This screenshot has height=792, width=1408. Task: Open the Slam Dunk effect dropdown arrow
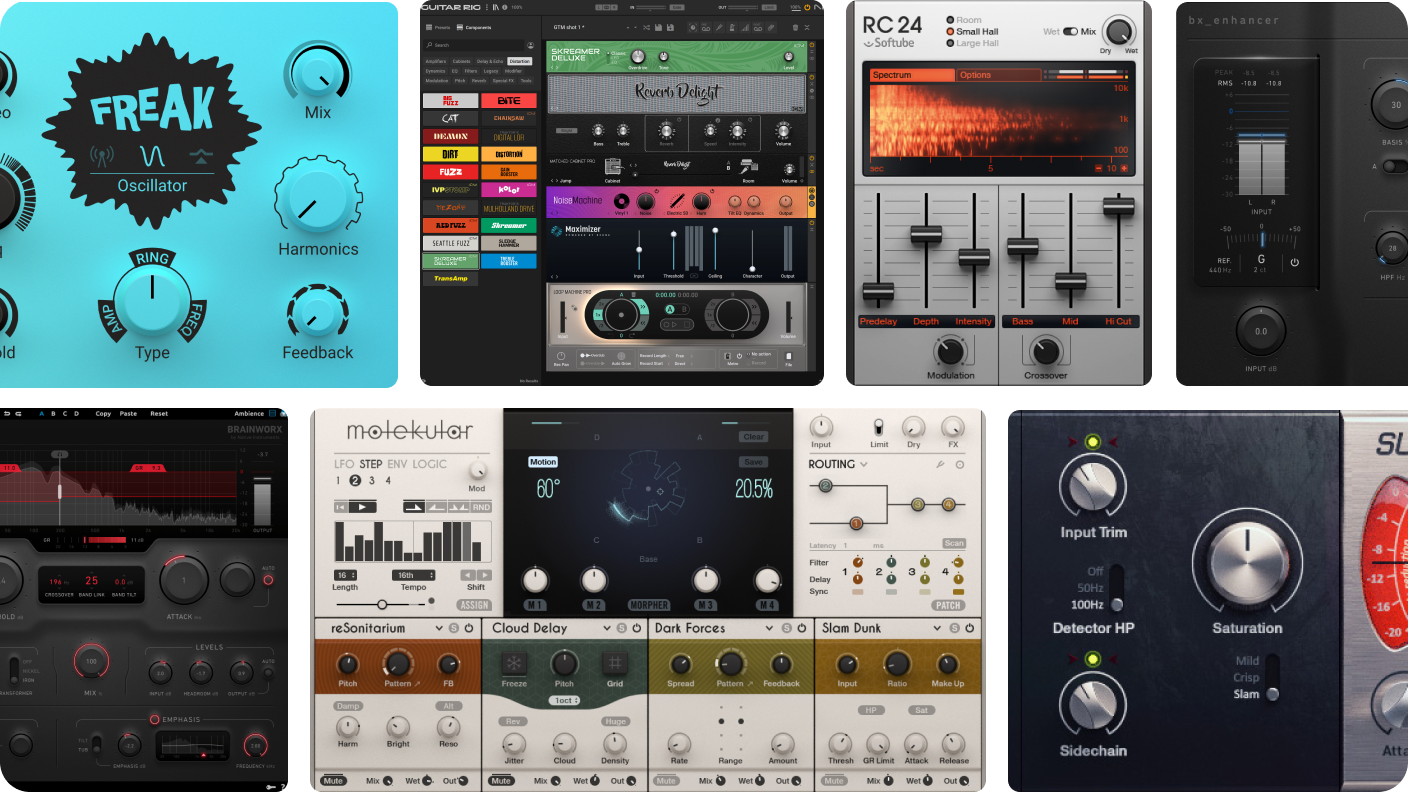(938, 628)
